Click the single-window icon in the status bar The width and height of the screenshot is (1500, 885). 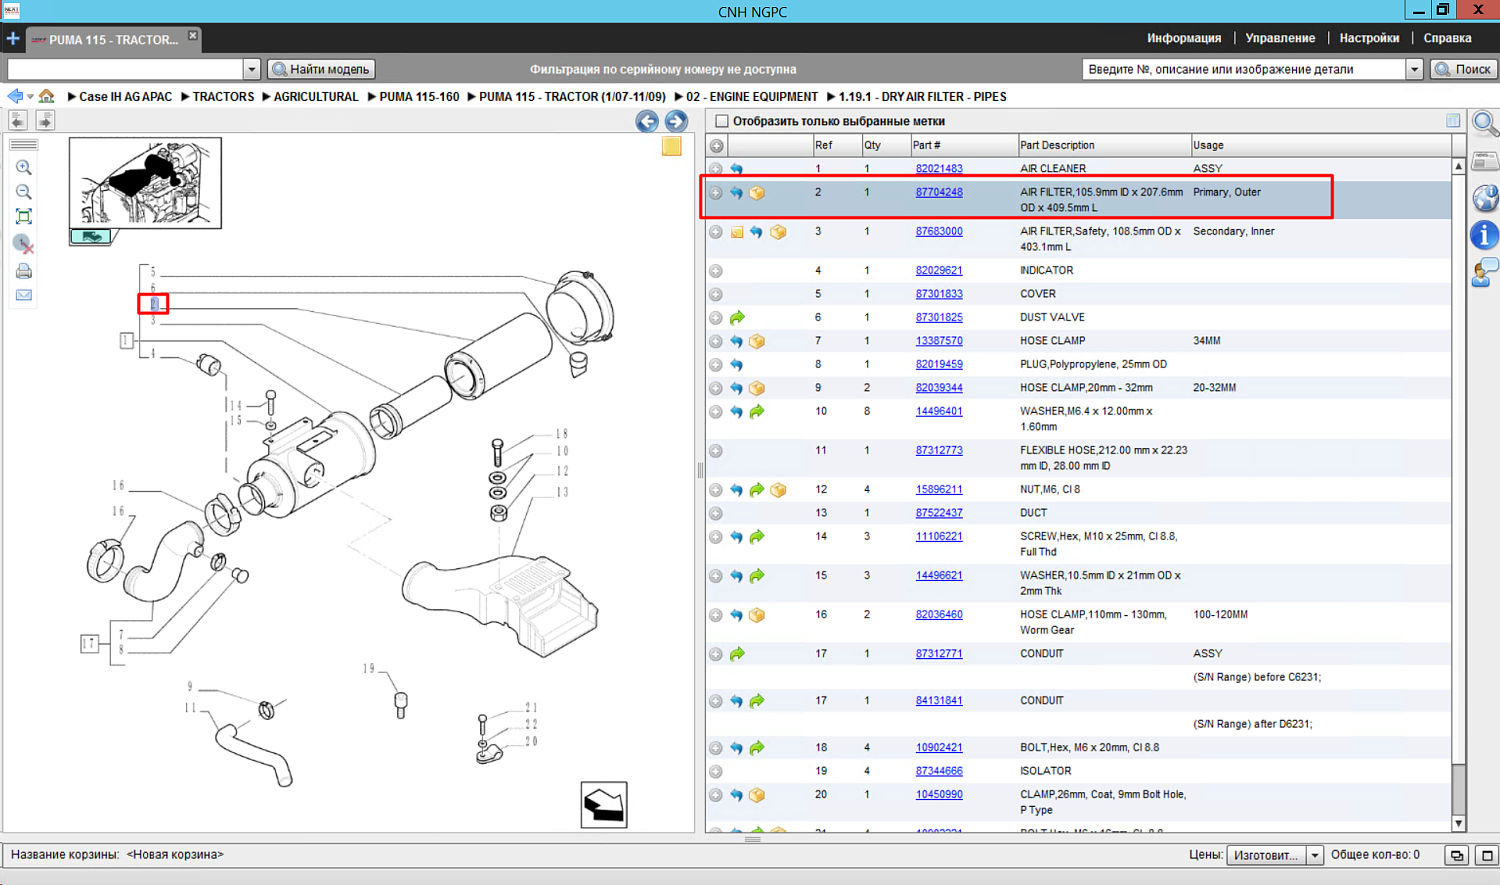[x=1487, y=856]
